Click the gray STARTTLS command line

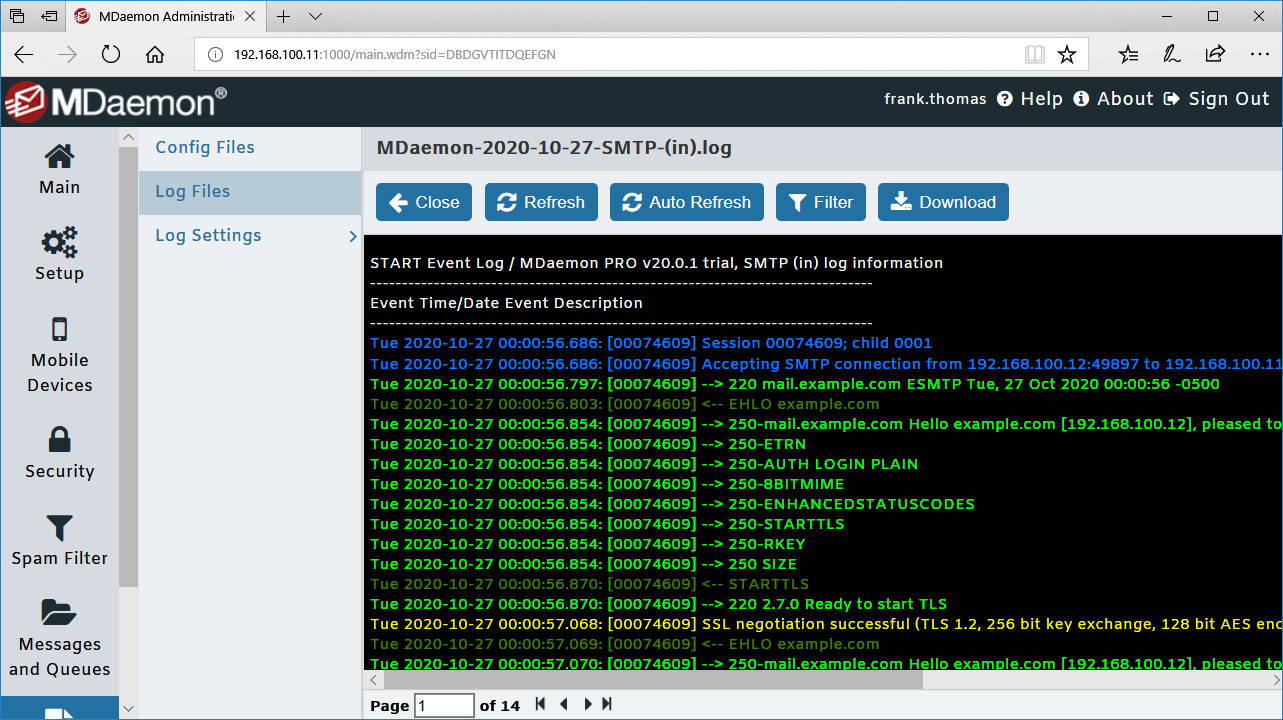(590, 584)
